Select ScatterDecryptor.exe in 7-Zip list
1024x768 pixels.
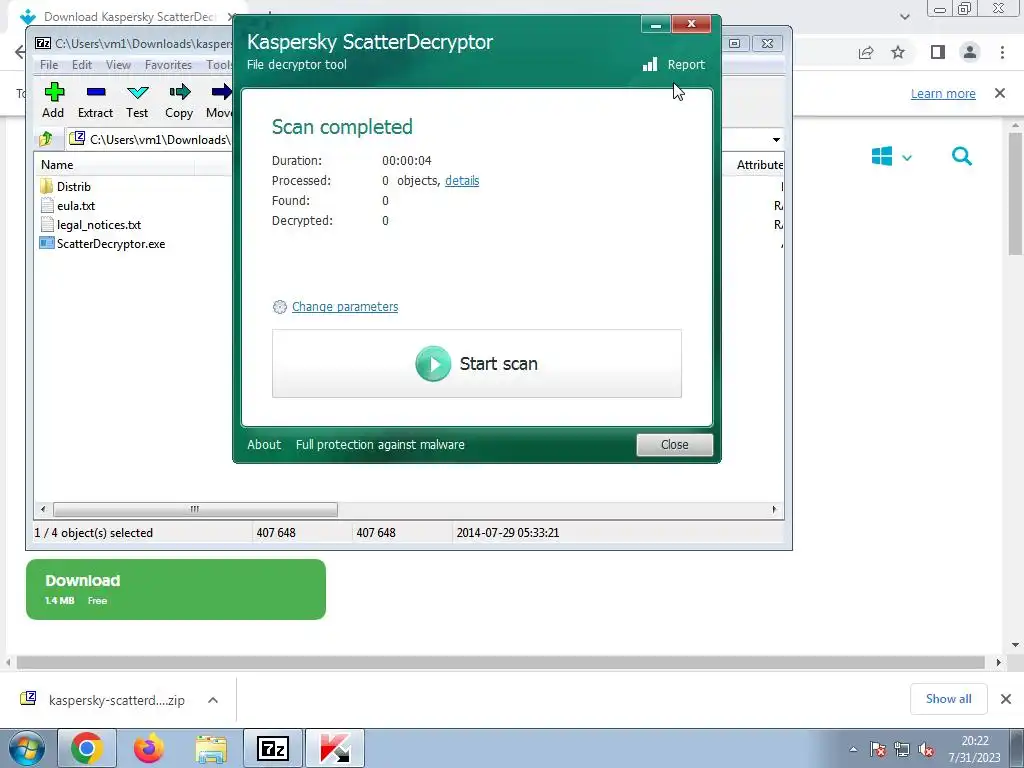103,244
